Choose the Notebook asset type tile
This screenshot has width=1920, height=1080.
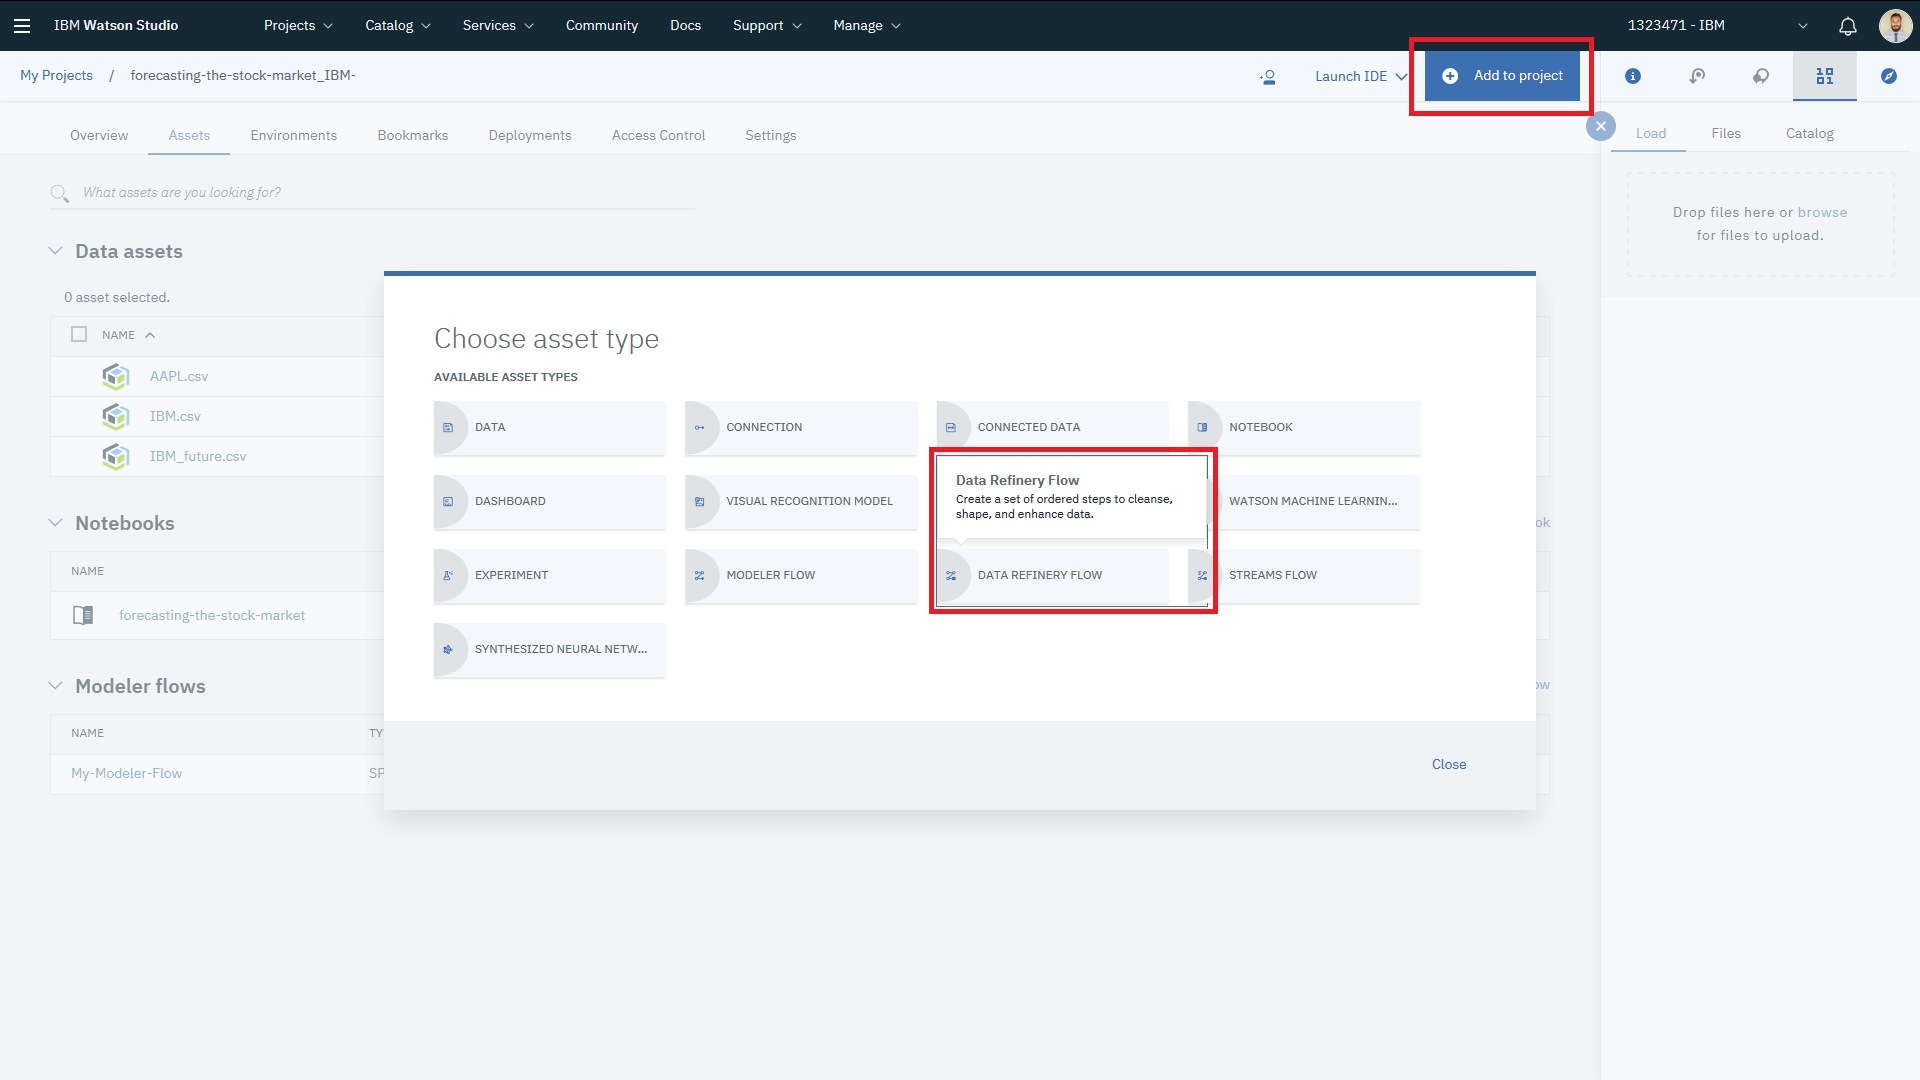click(x=1304, y=428)
